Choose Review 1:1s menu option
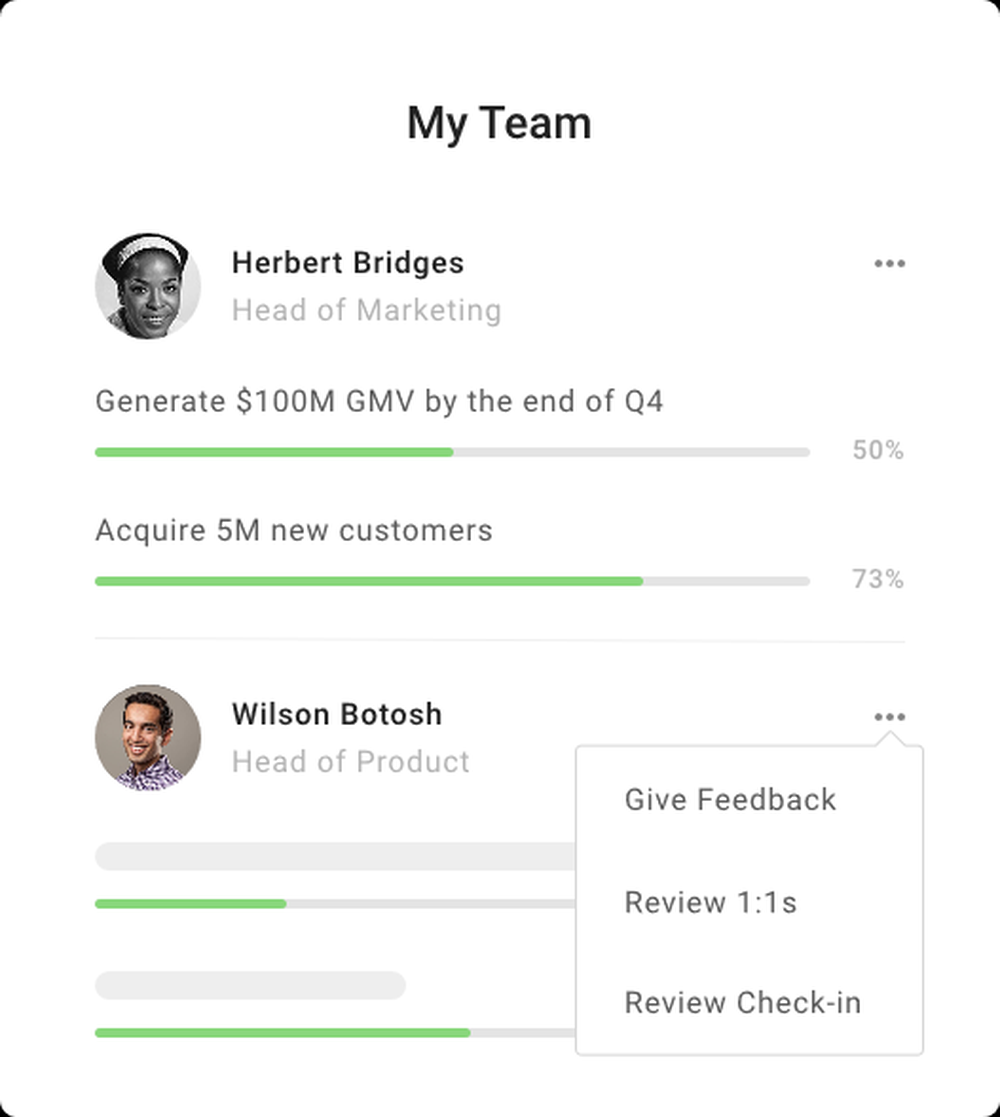The width and height of the screenshot is (1000, 1117). pos(710,902)
